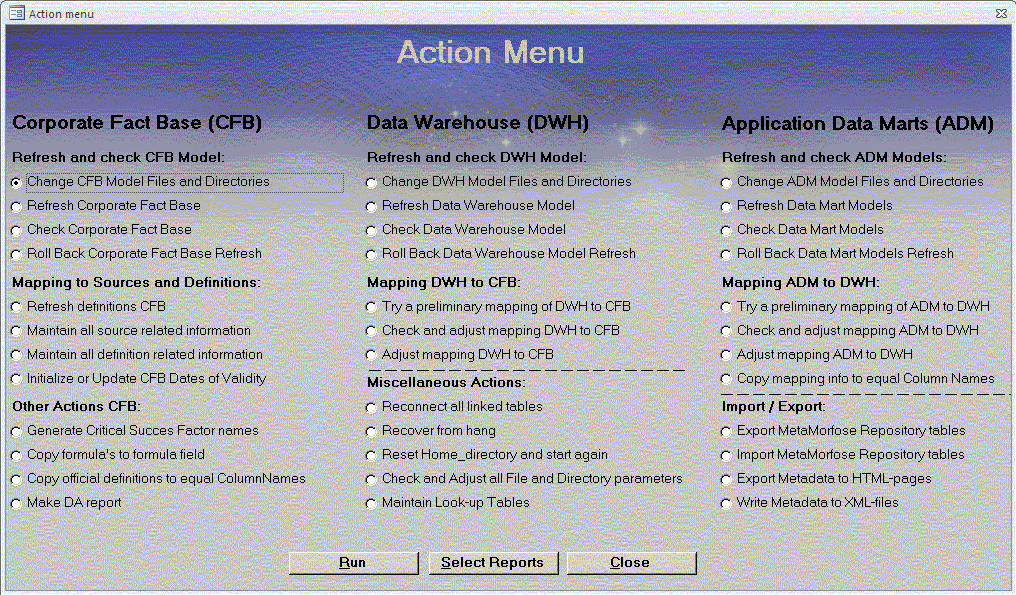
Task: Choose Refresh Data Mart Models
Action: 726,207
